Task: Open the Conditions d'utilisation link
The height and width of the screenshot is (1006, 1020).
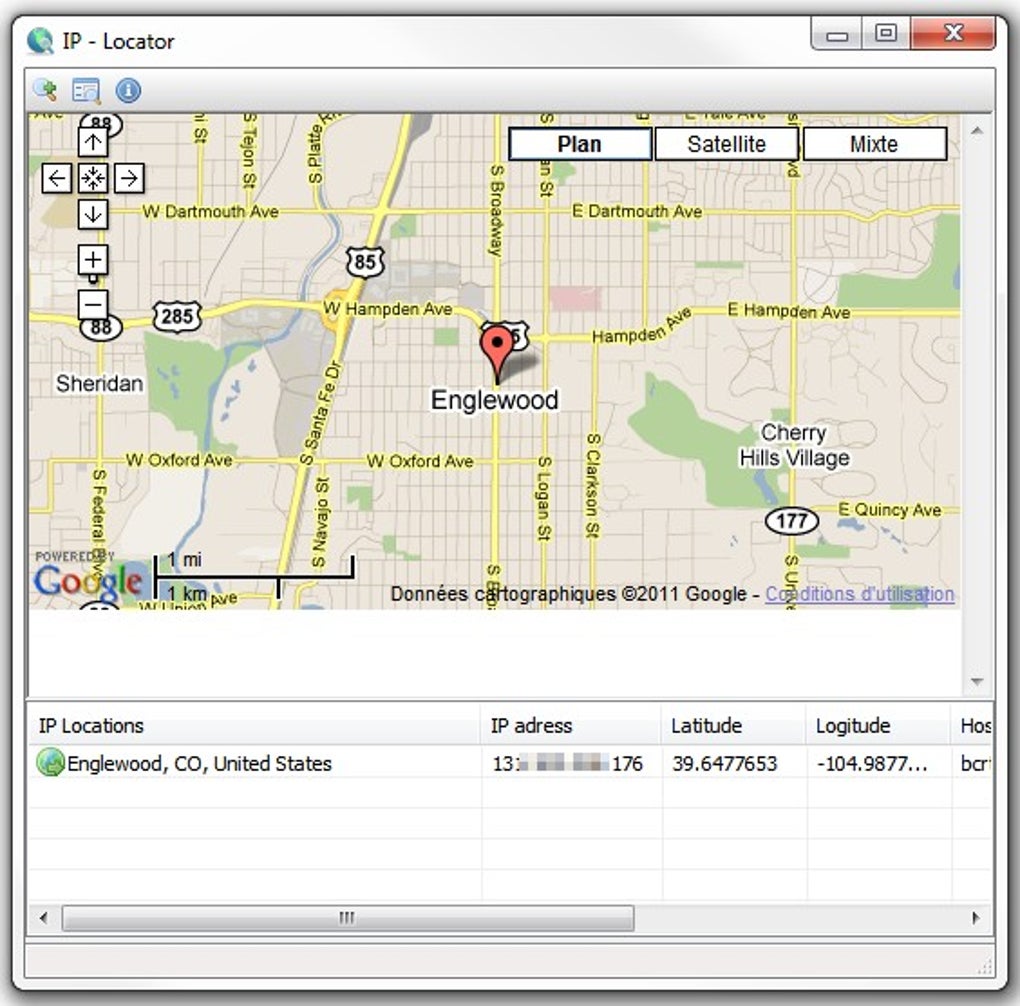Action: pos(859,594)
